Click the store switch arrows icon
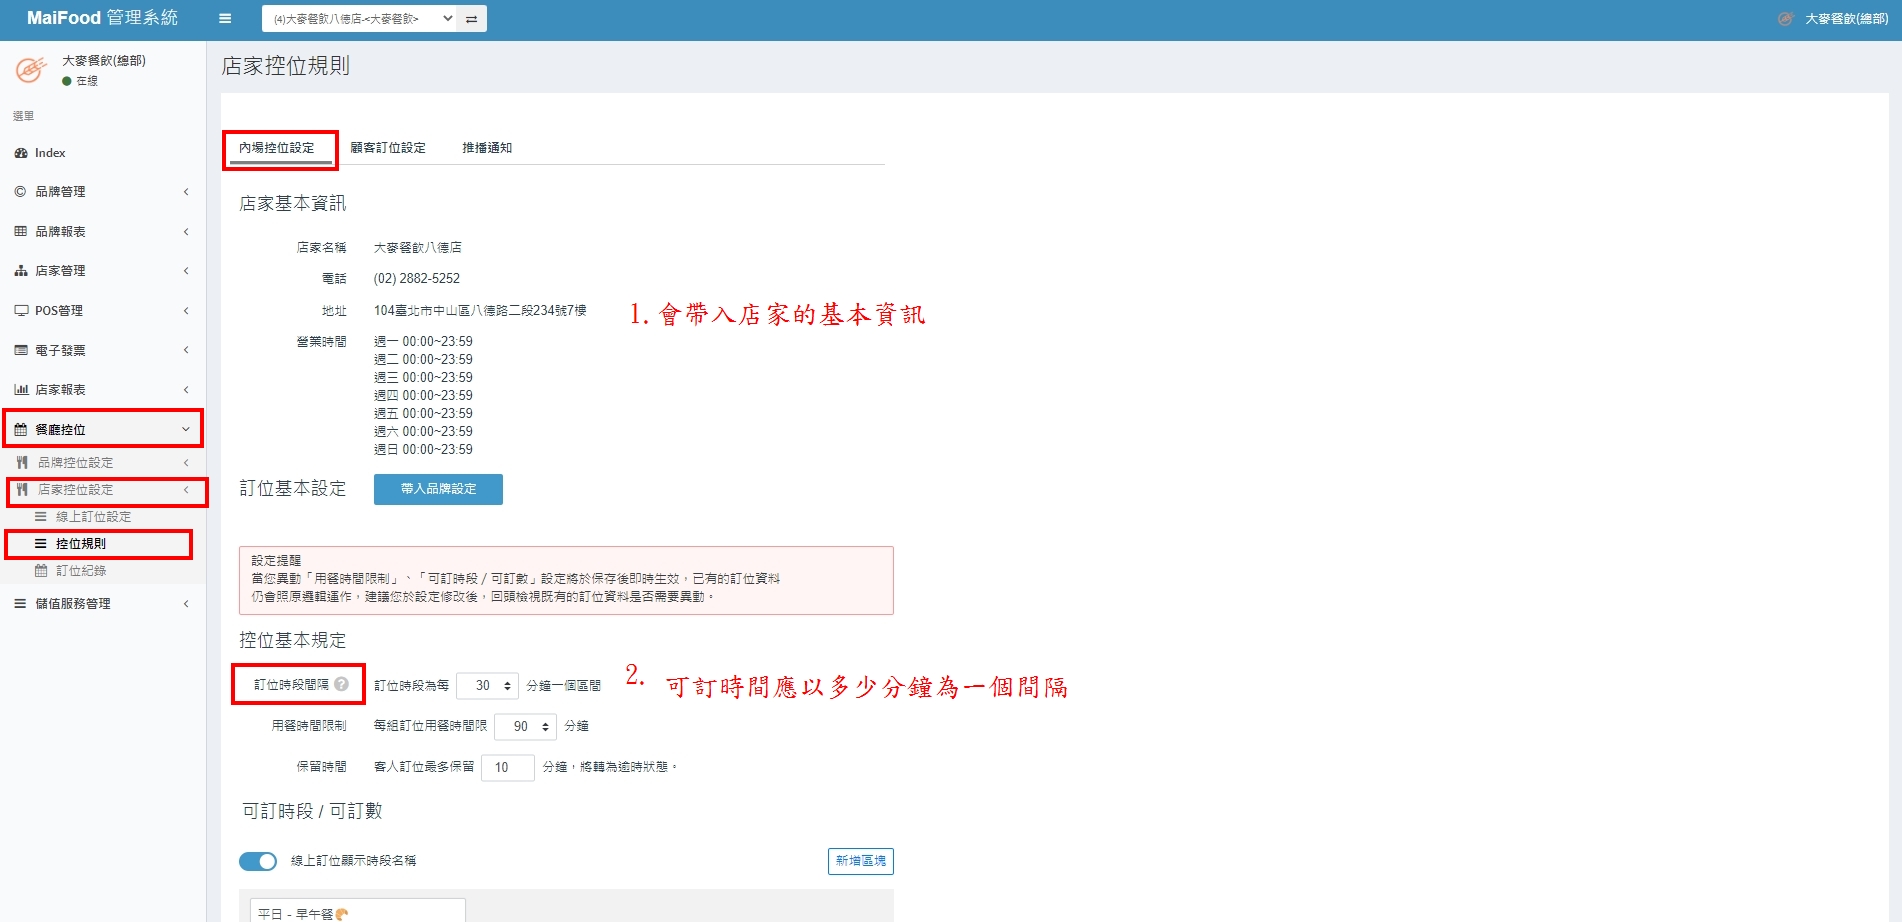 [x=471, y=19]
